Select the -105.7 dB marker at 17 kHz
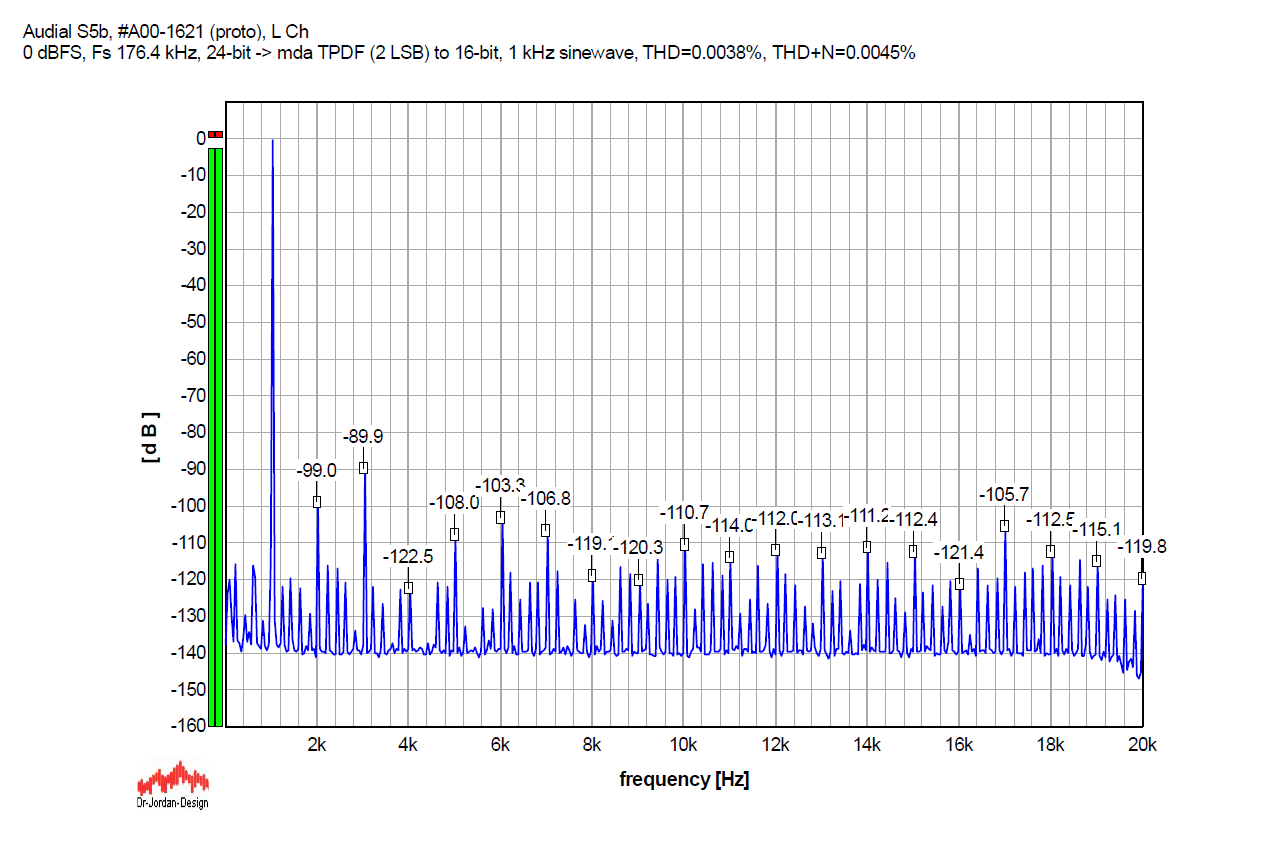 [1004, 526]
